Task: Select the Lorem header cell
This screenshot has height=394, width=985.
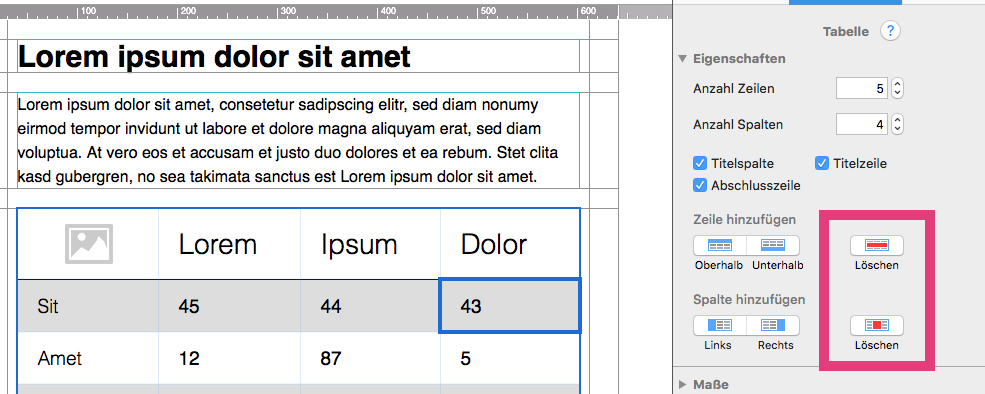Action: (229, 244)
